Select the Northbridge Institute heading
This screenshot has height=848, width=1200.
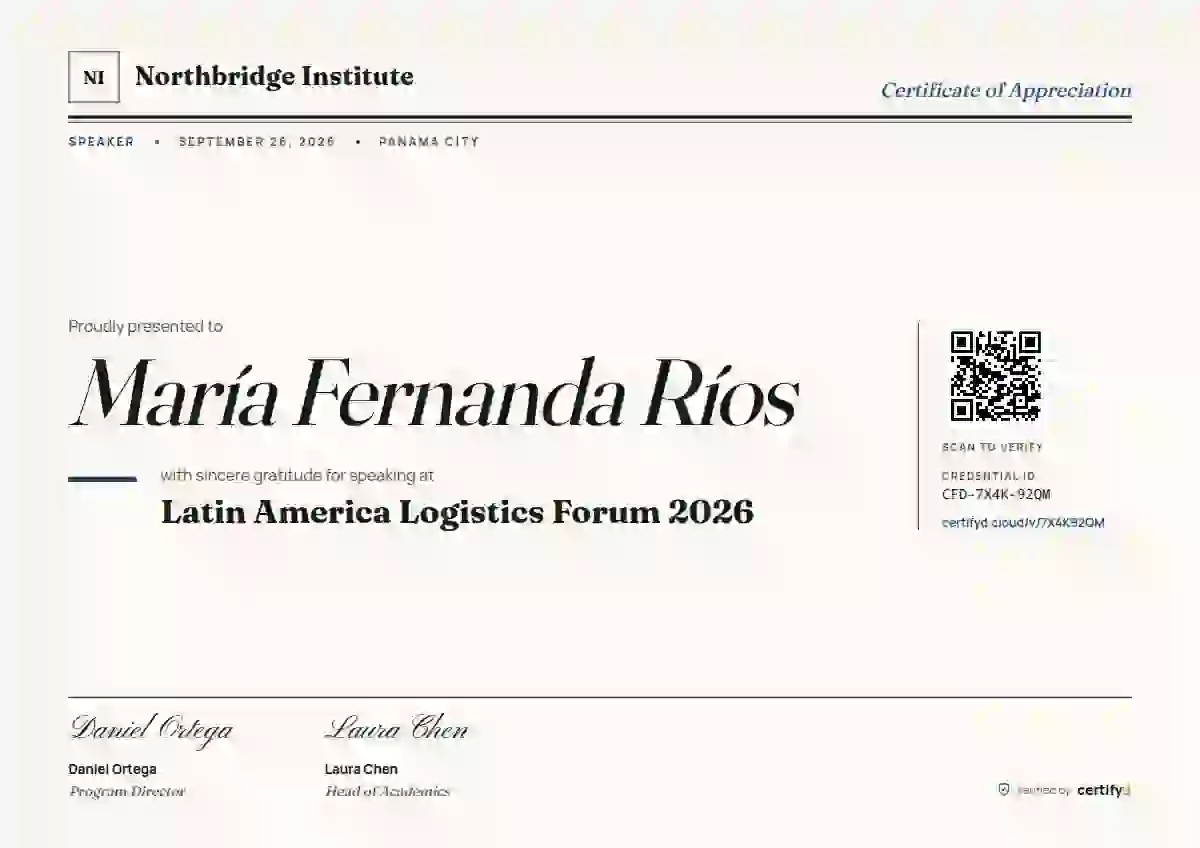[x=274, y=76]
